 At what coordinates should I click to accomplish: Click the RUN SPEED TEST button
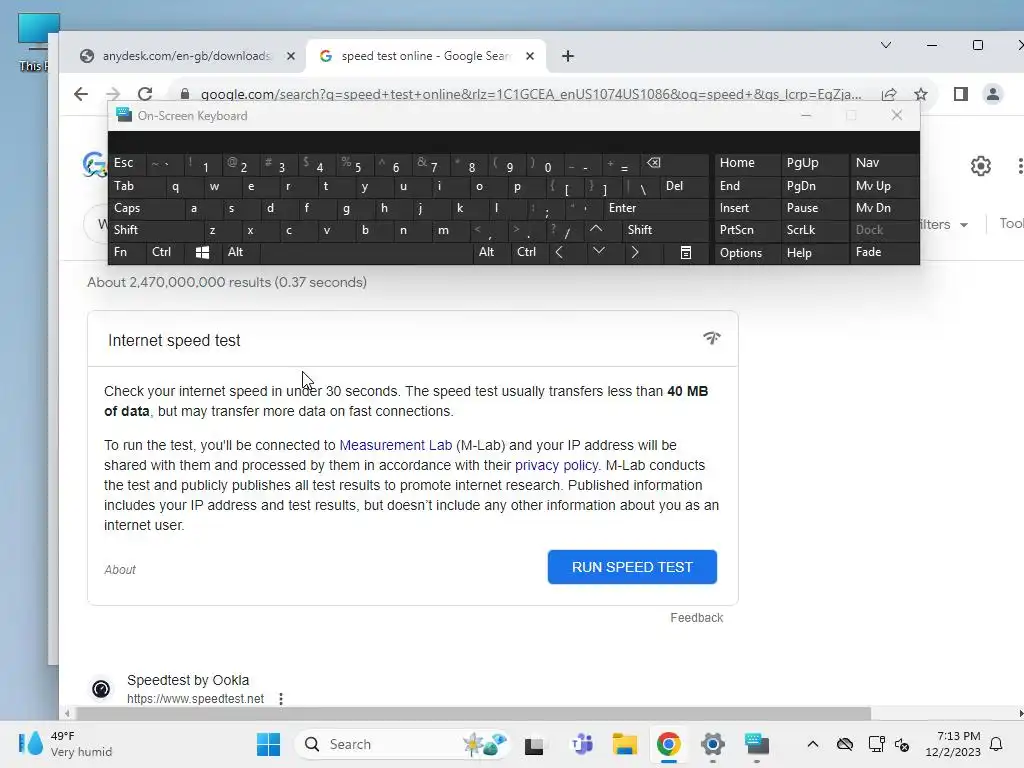[632, 567]
